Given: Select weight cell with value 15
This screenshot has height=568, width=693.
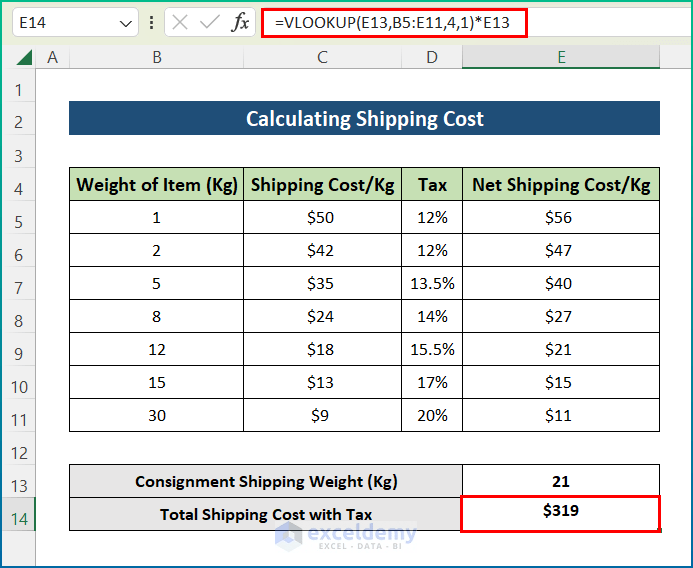Looking at the screenshot, I should [156, 382].
